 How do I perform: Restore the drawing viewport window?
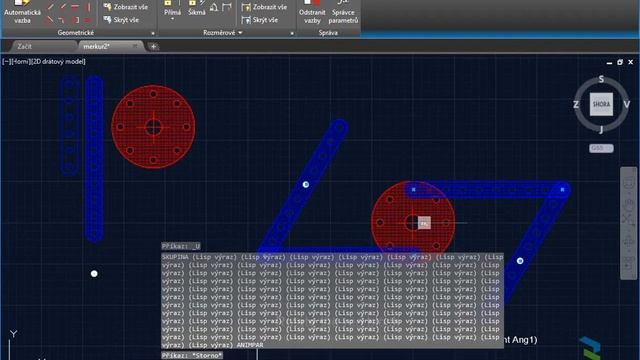click(620, 62)
